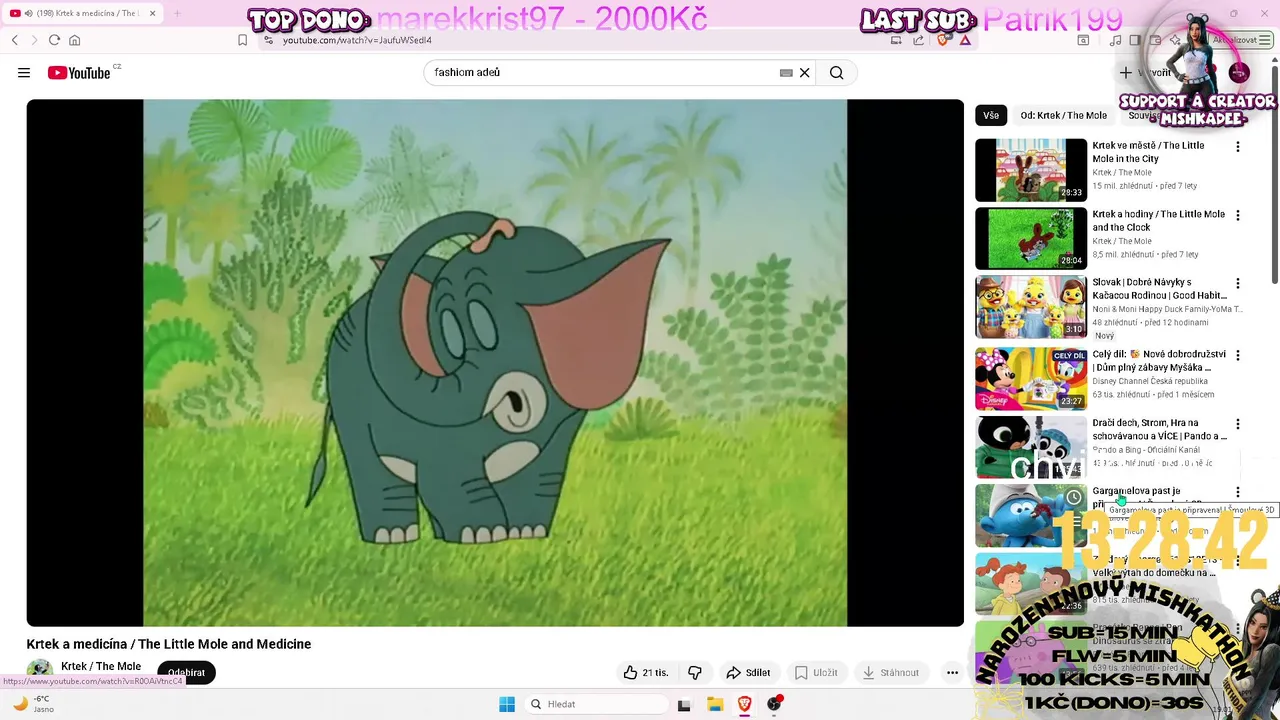Open the weather widget showing -6°C

click(32, 704)
